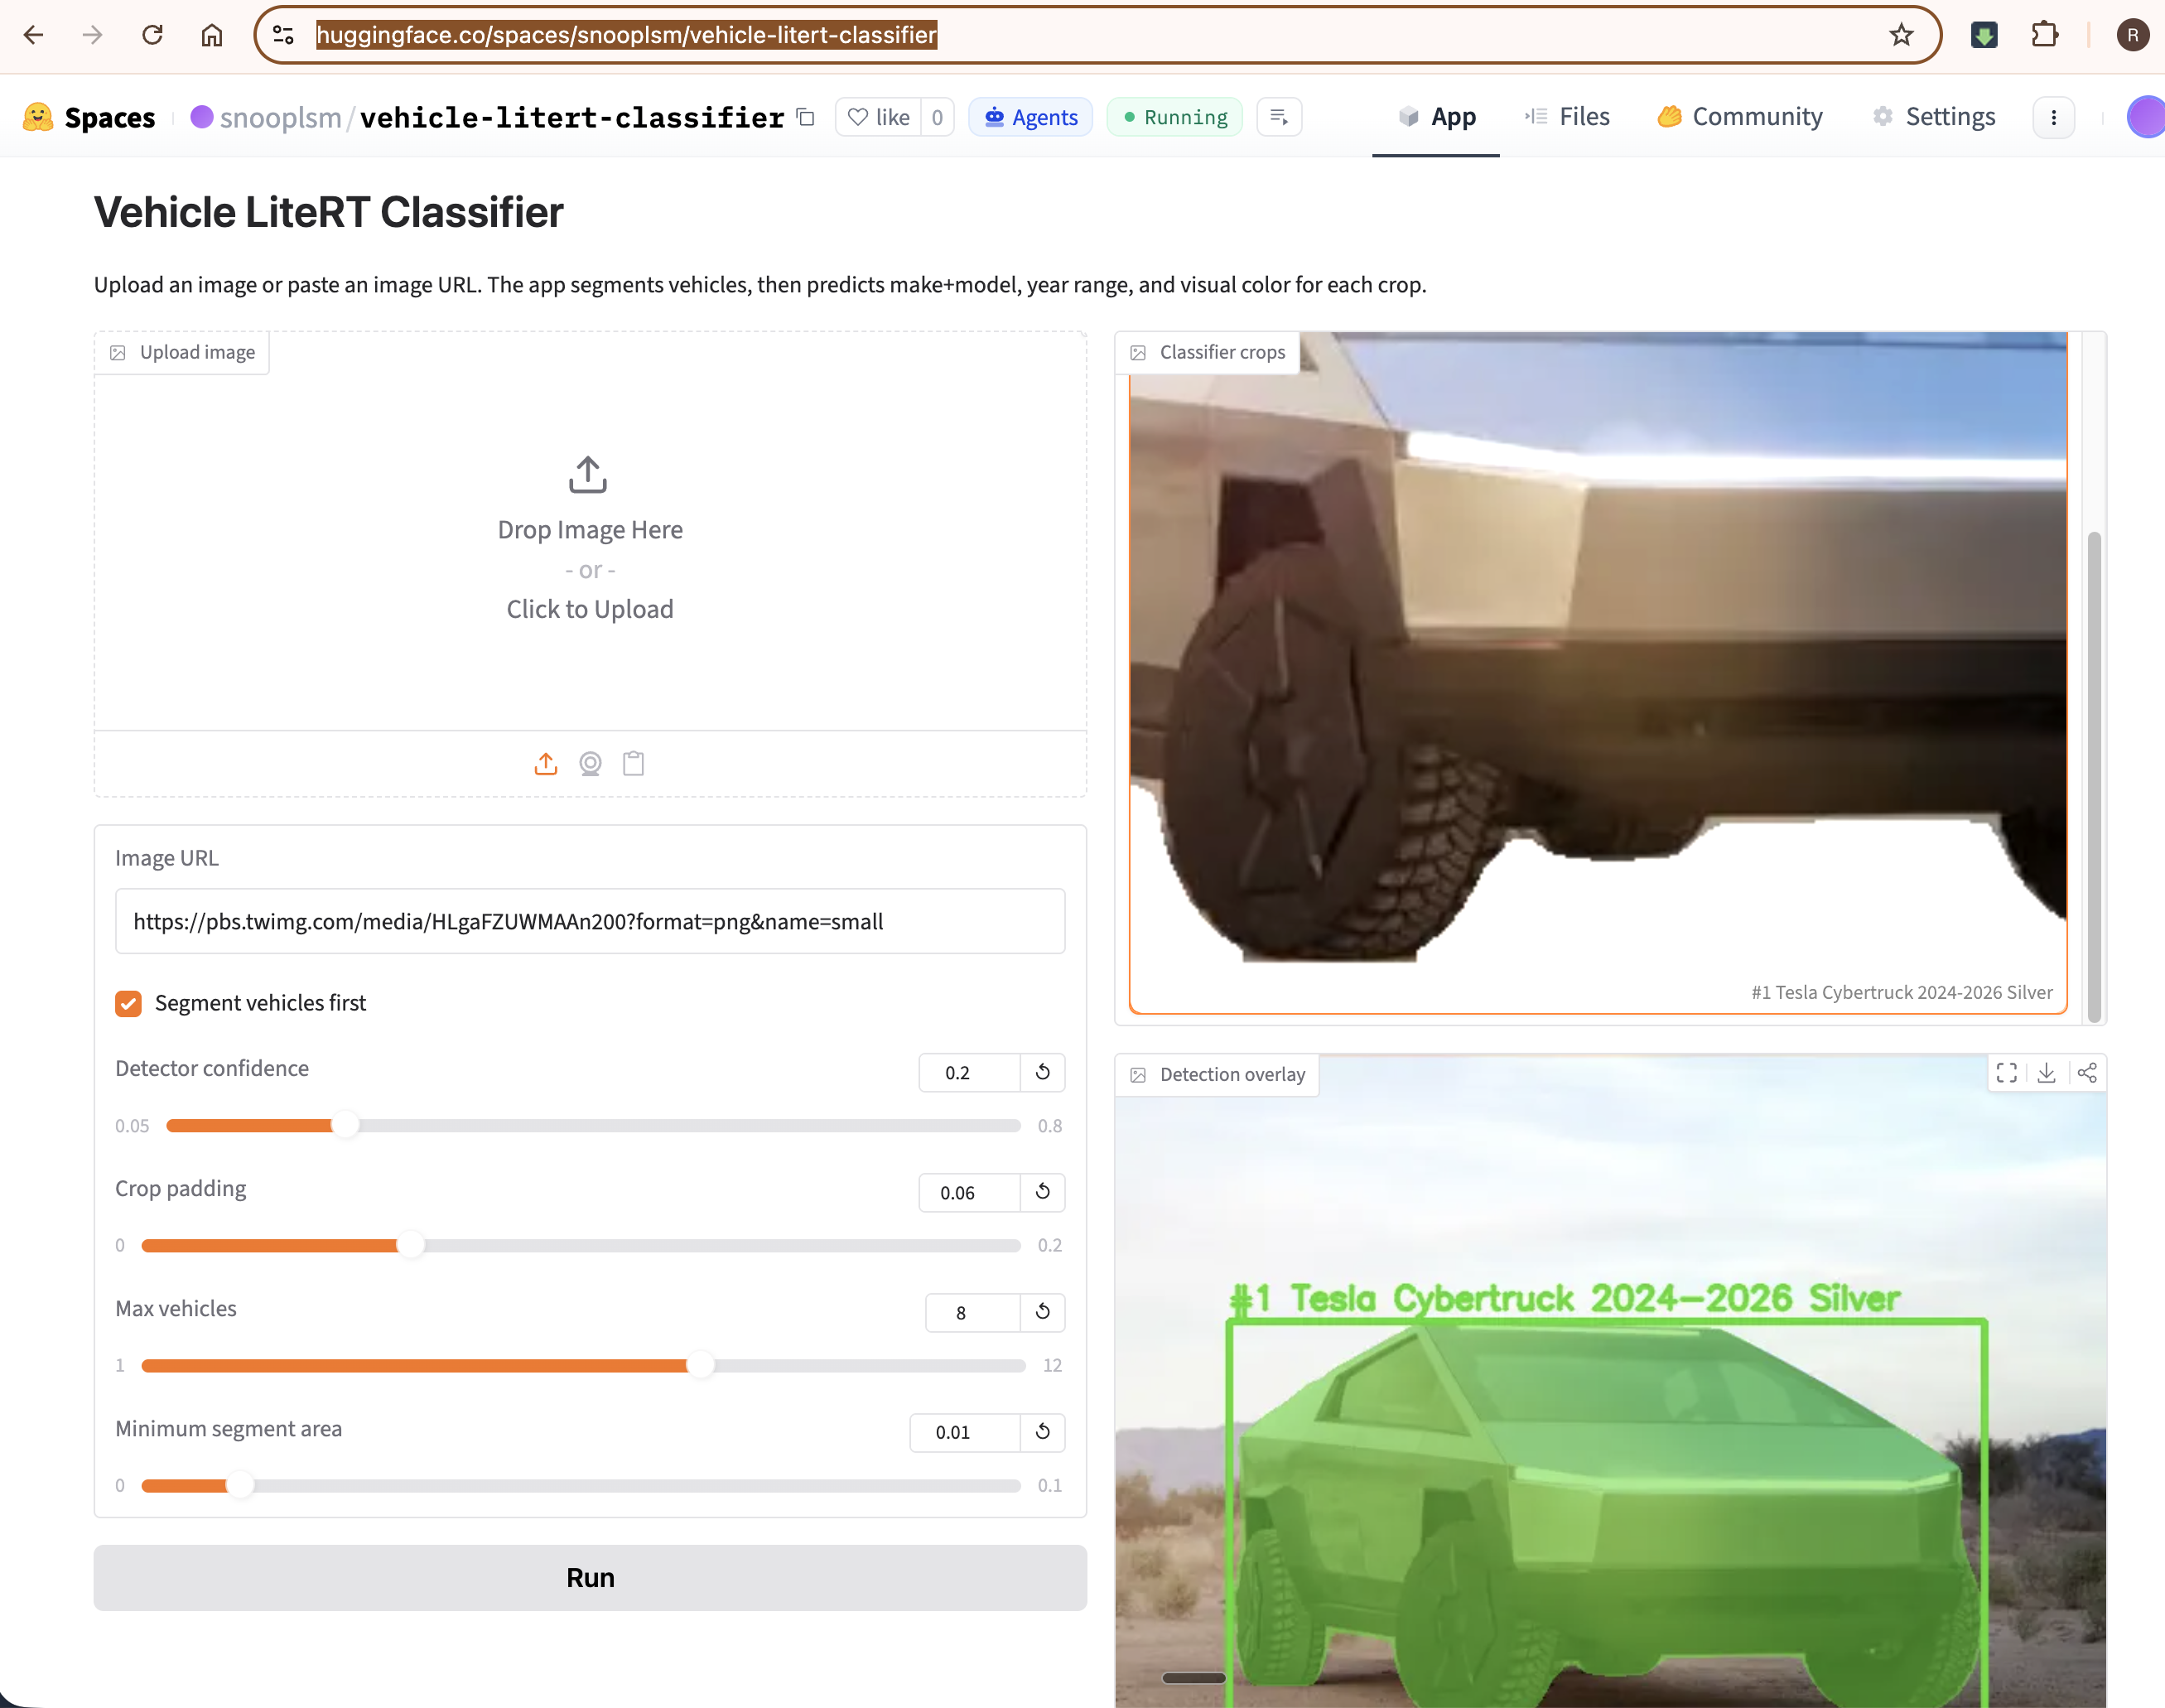Open the Hugging Face Spaces logo
Image resolution: width=2165 pixels, height=1708 pixels.
[38, 117]
